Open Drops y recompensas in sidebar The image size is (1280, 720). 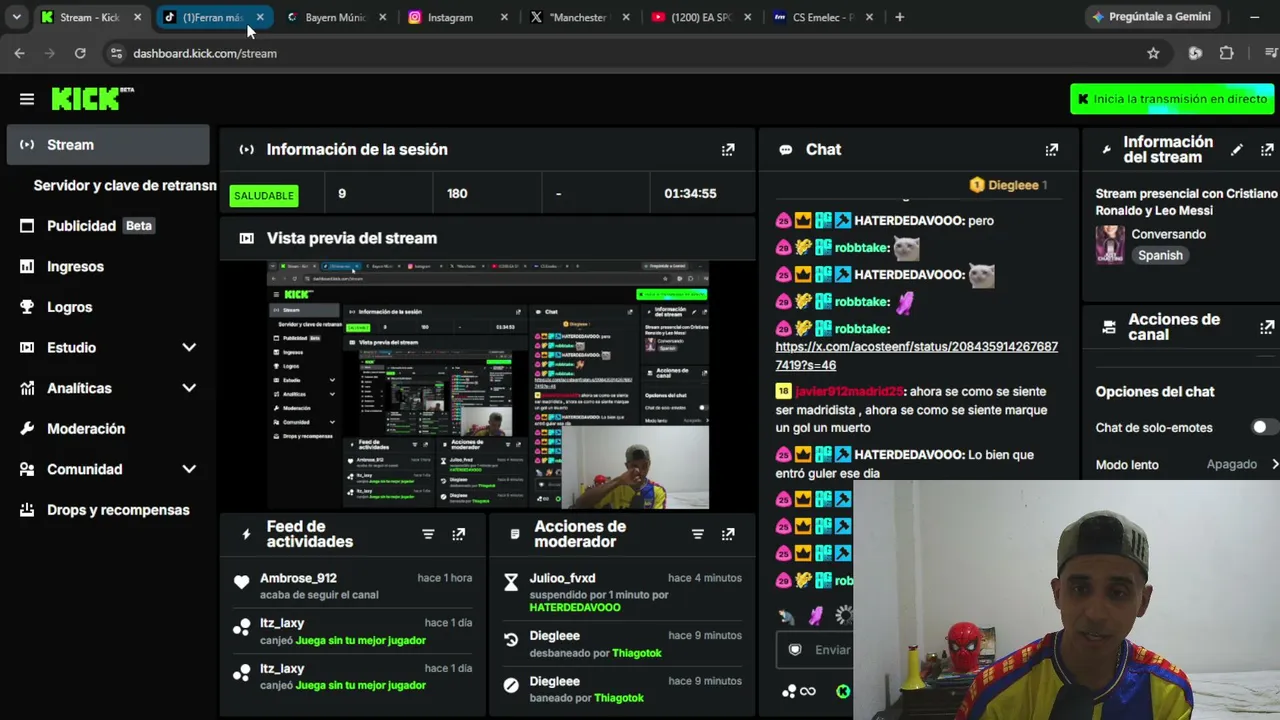point(108,510)
